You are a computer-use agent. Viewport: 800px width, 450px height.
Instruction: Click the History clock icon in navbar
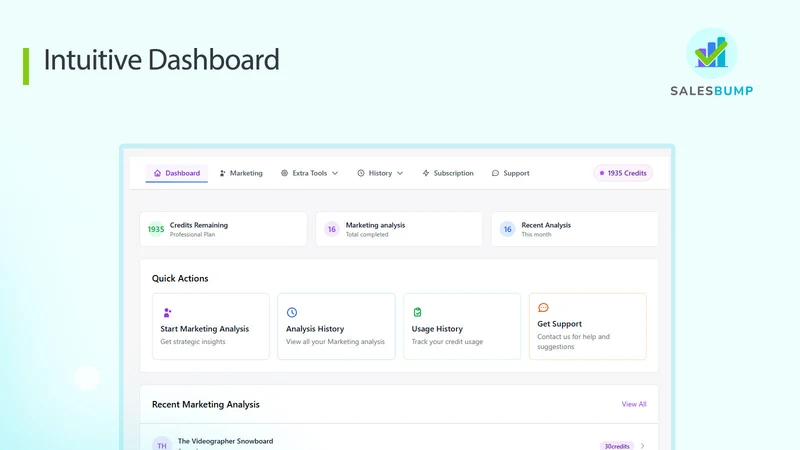tap(361, 173)
